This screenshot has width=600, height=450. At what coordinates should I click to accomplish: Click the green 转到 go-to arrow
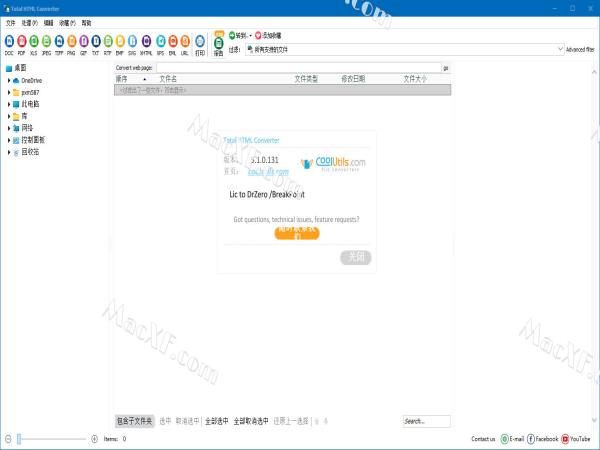[x=232, y=35]
